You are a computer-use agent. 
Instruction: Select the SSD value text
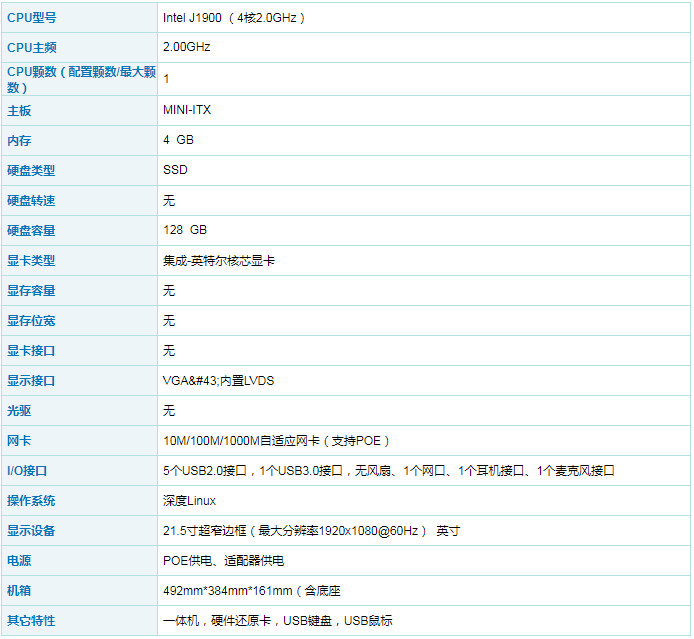point(175,170)
